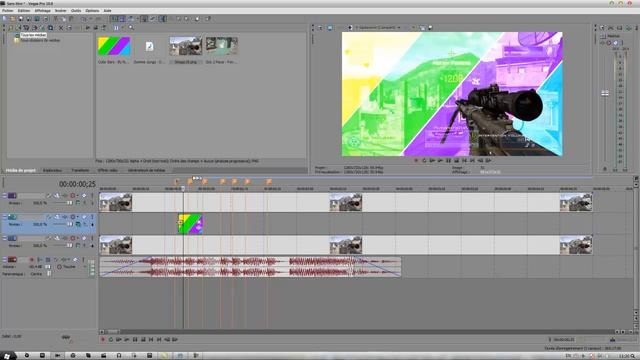
Task: Toggle Automatic Crossfades in the main toolbar
Action: (122, 19)
